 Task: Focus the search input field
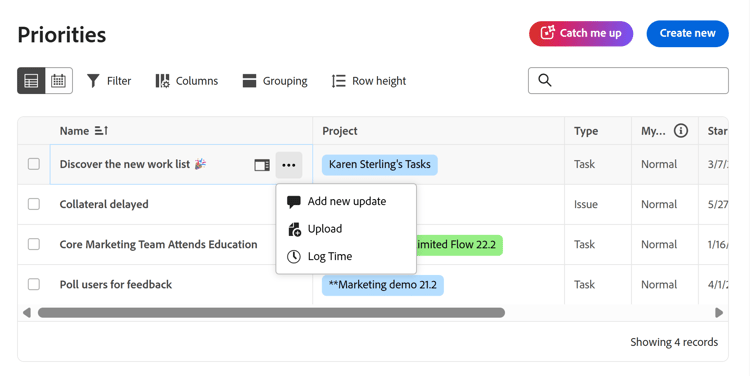[628, 80]
